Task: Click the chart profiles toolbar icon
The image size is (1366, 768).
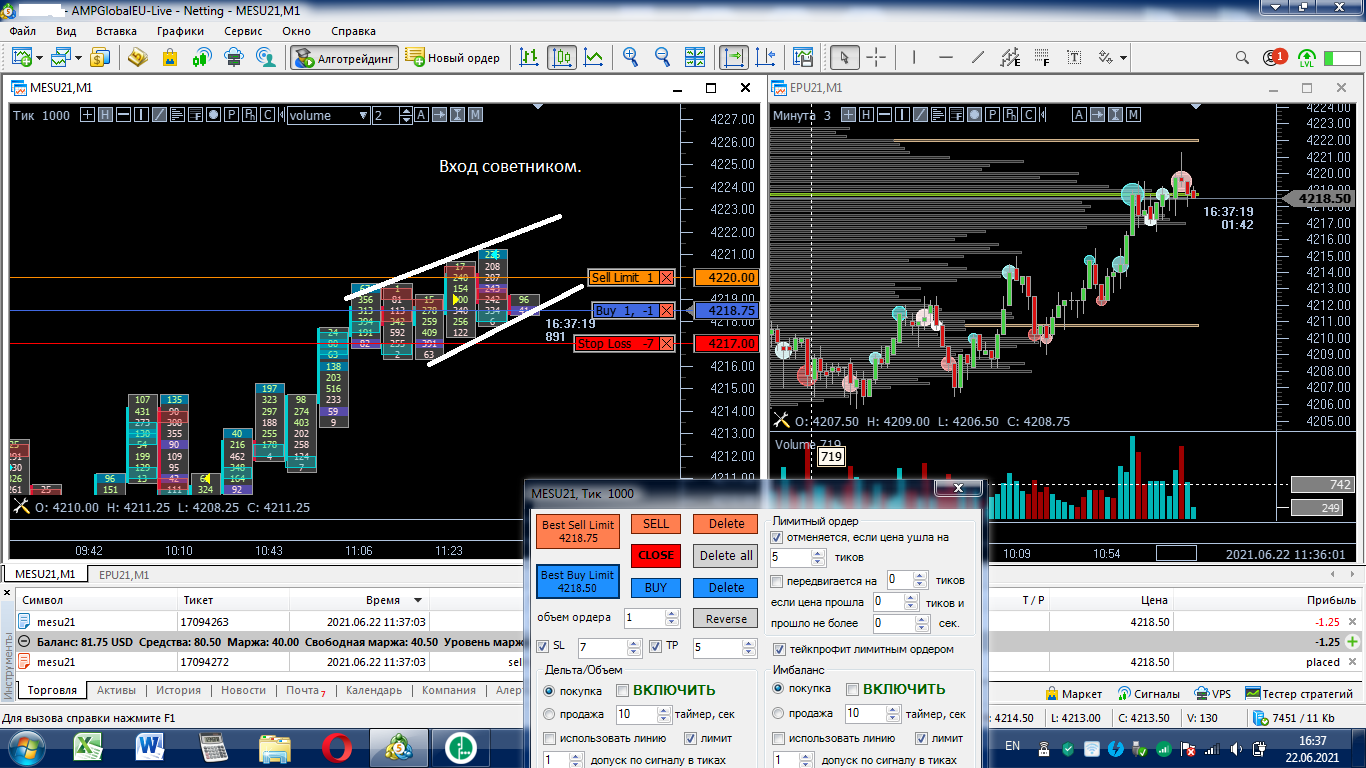Action: click(x=62, y=57)
